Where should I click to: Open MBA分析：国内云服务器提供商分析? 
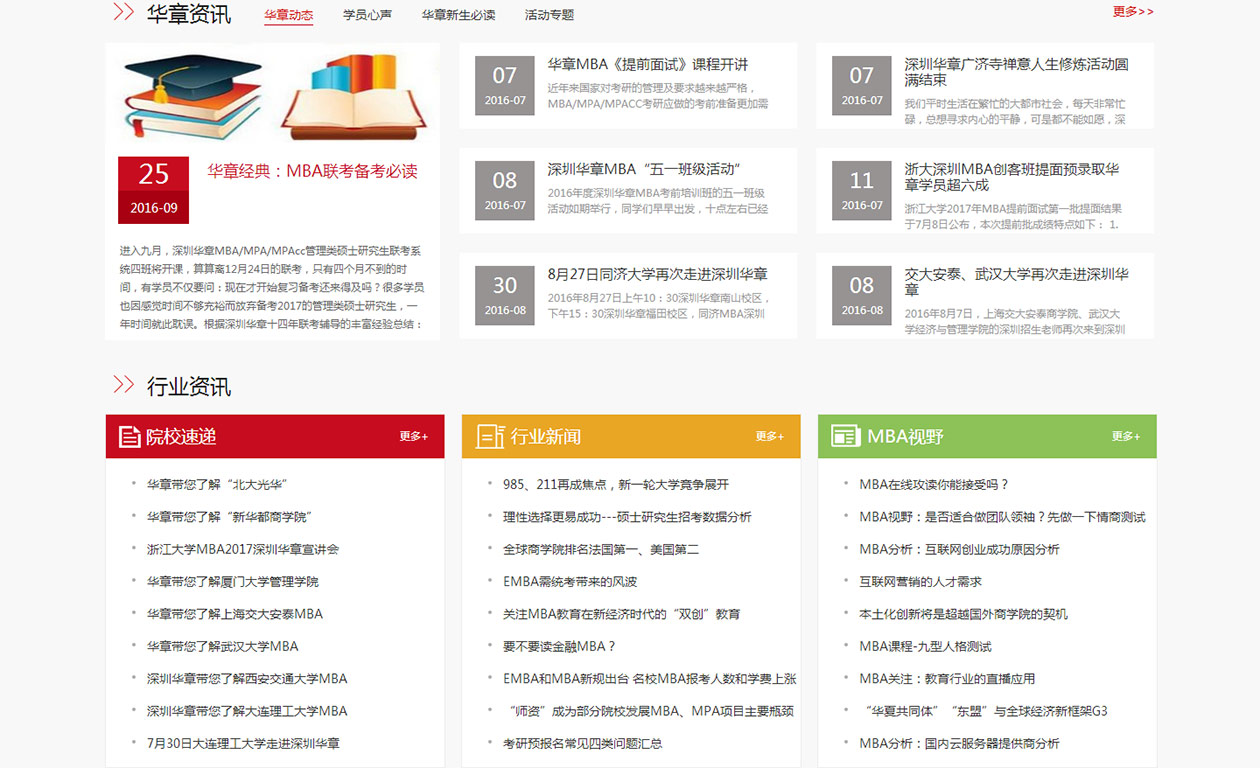point(959,743)
